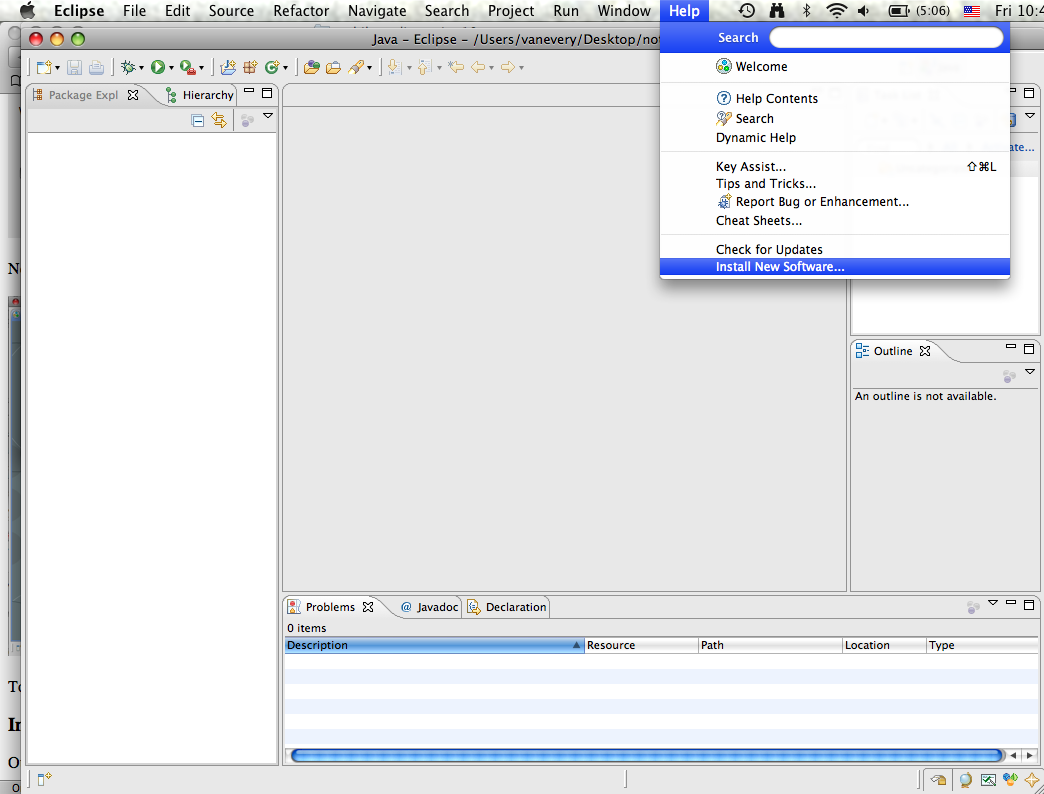Click the Last Edit Location icon

(x=455, y=67)
